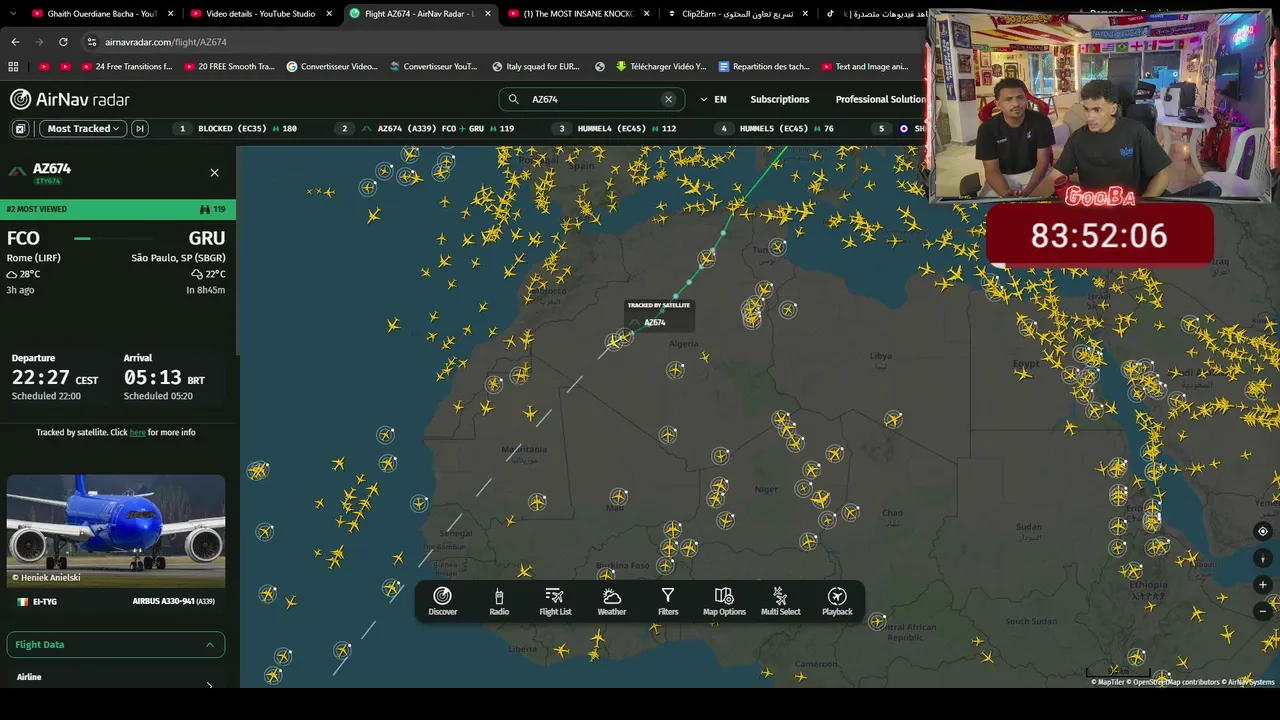Click the AirNav radar logo
The image size is (1280, 720).
[70, 99]
